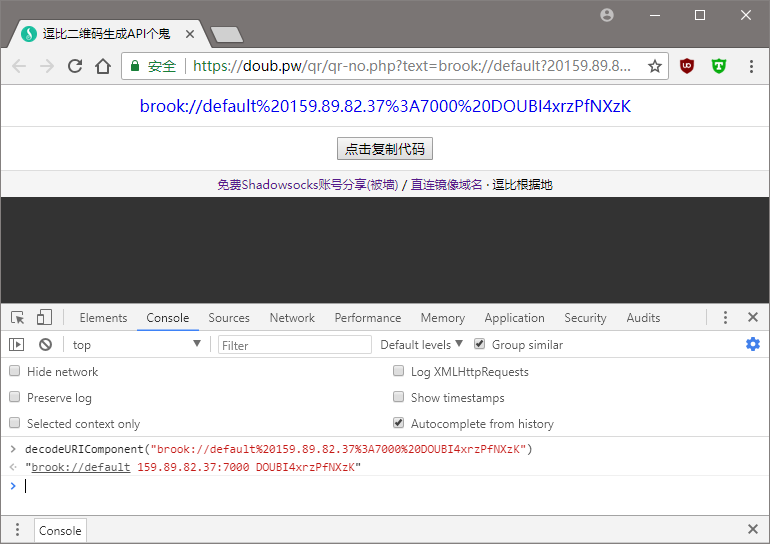Switch to the Memory tab
Image resolution: width=770 pixels, height=544 pixels.
[442, 318]
